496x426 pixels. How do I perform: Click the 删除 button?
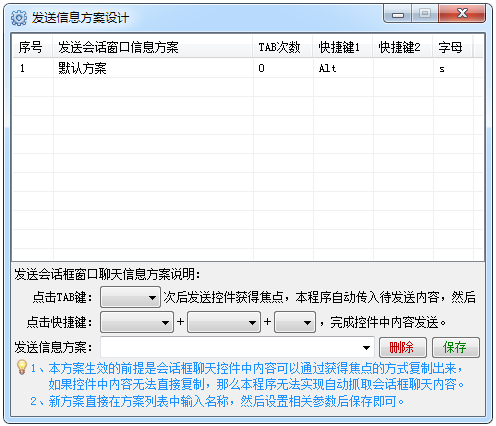click(403, 347)
